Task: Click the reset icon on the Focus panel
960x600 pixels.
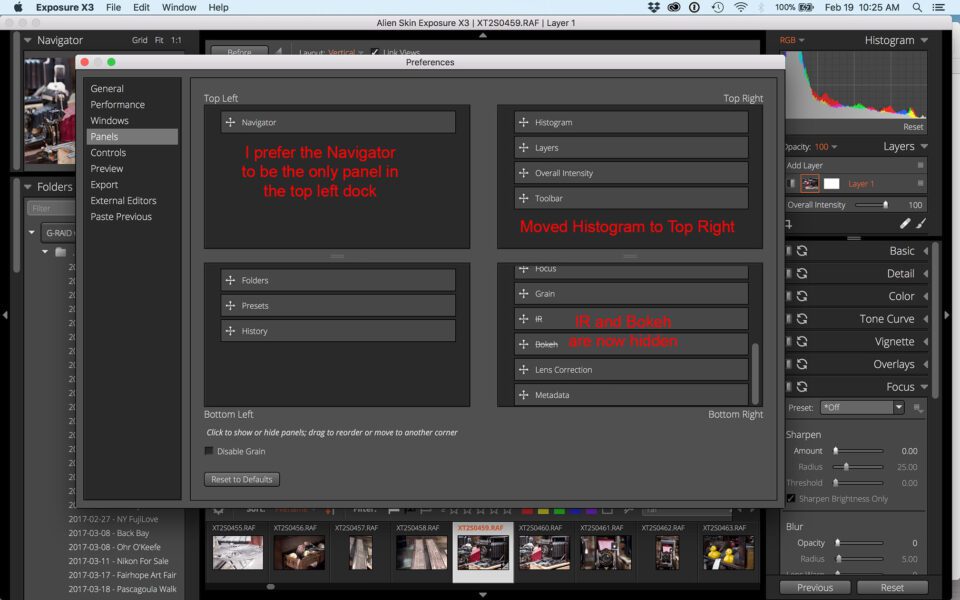Action: pyautogui.click(x=802, y=387)
